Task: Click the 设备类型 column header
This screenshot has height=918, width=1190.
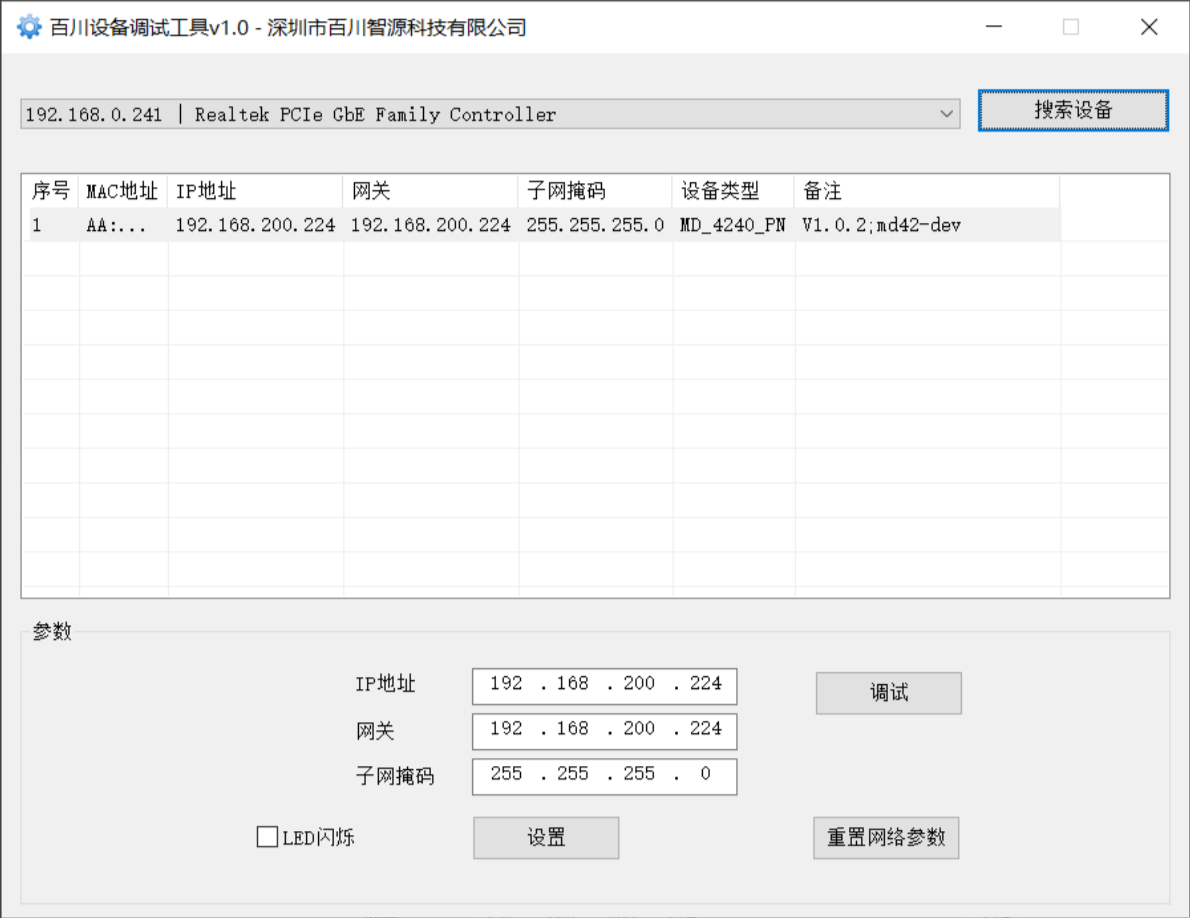Action: 730,190
